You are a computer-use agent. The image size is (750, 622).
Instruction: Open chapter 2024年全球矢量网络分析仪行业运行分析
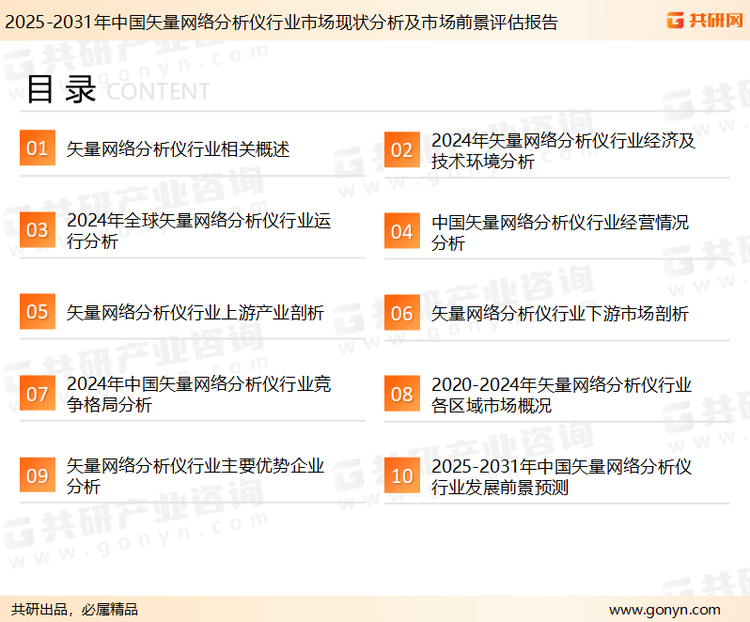click(199, 231)
